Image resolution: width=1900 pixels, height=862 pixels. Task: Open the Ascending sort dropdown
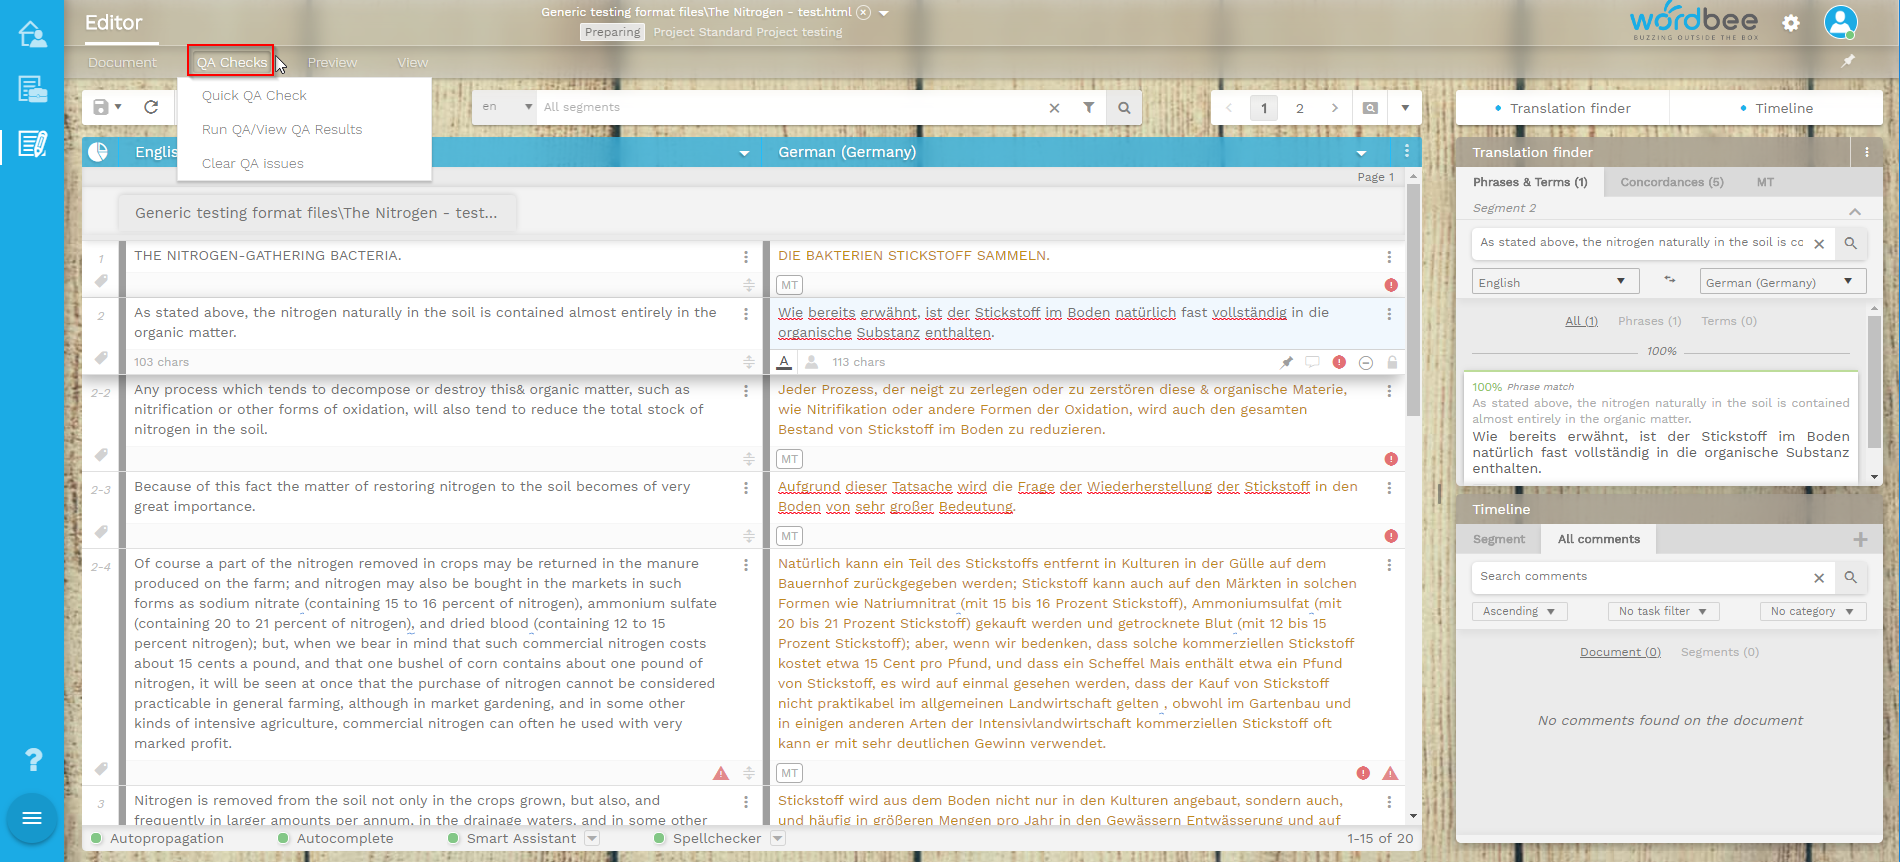(x=1518, y=611)
